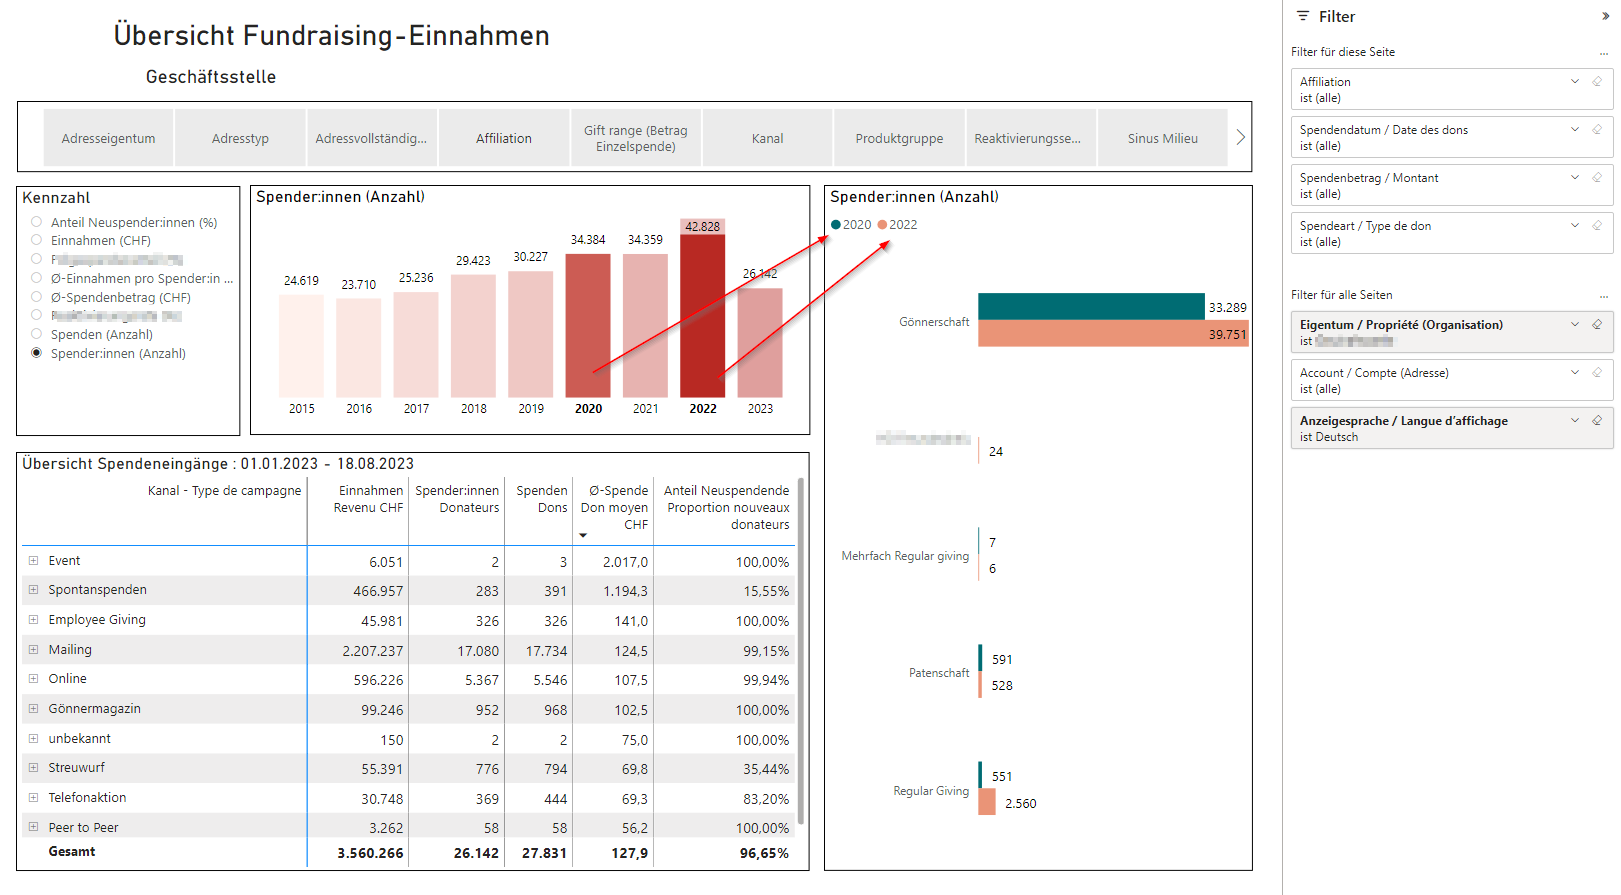Expand the Spendendatum / Date des dons chevron
This screenshot has width=1621, height=895.
[x=1575, y=130]
